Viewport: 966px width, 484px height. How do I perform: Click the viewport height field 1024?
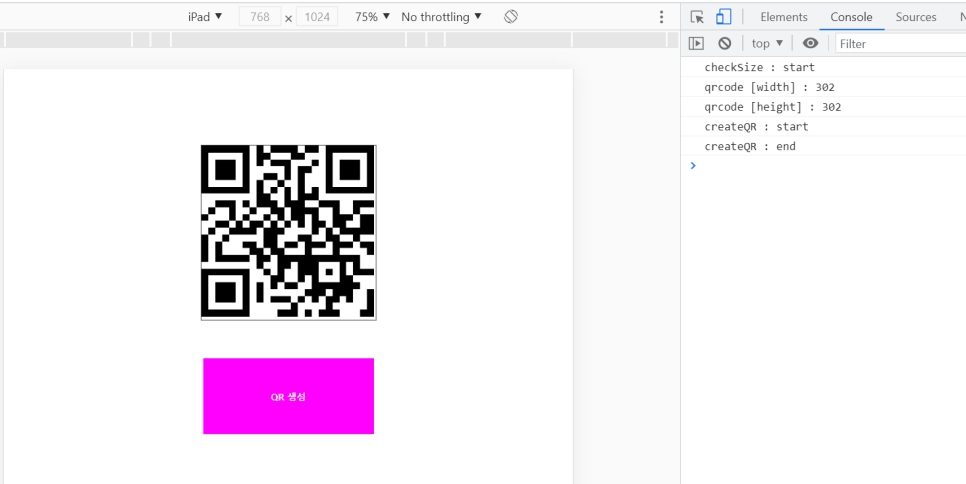click(317, 17)
